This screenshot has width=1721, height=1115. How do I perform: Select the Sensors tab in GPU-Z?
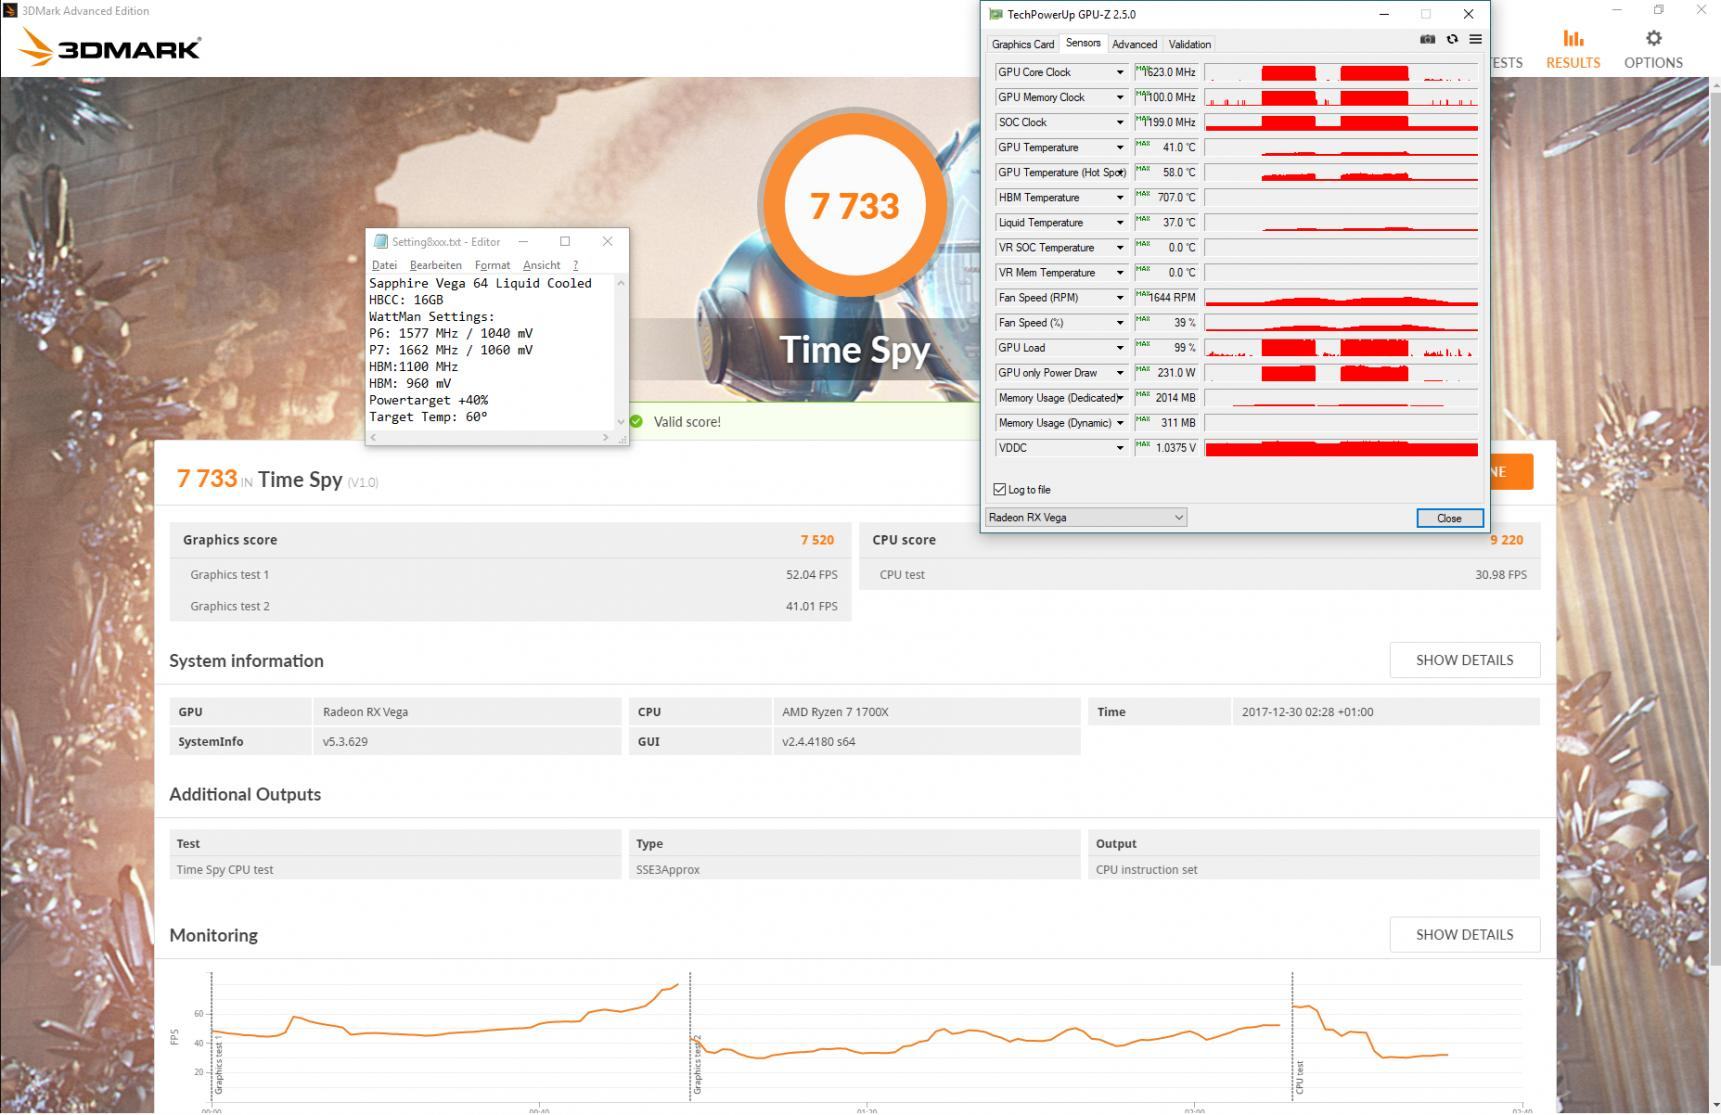click(1083, 43)
